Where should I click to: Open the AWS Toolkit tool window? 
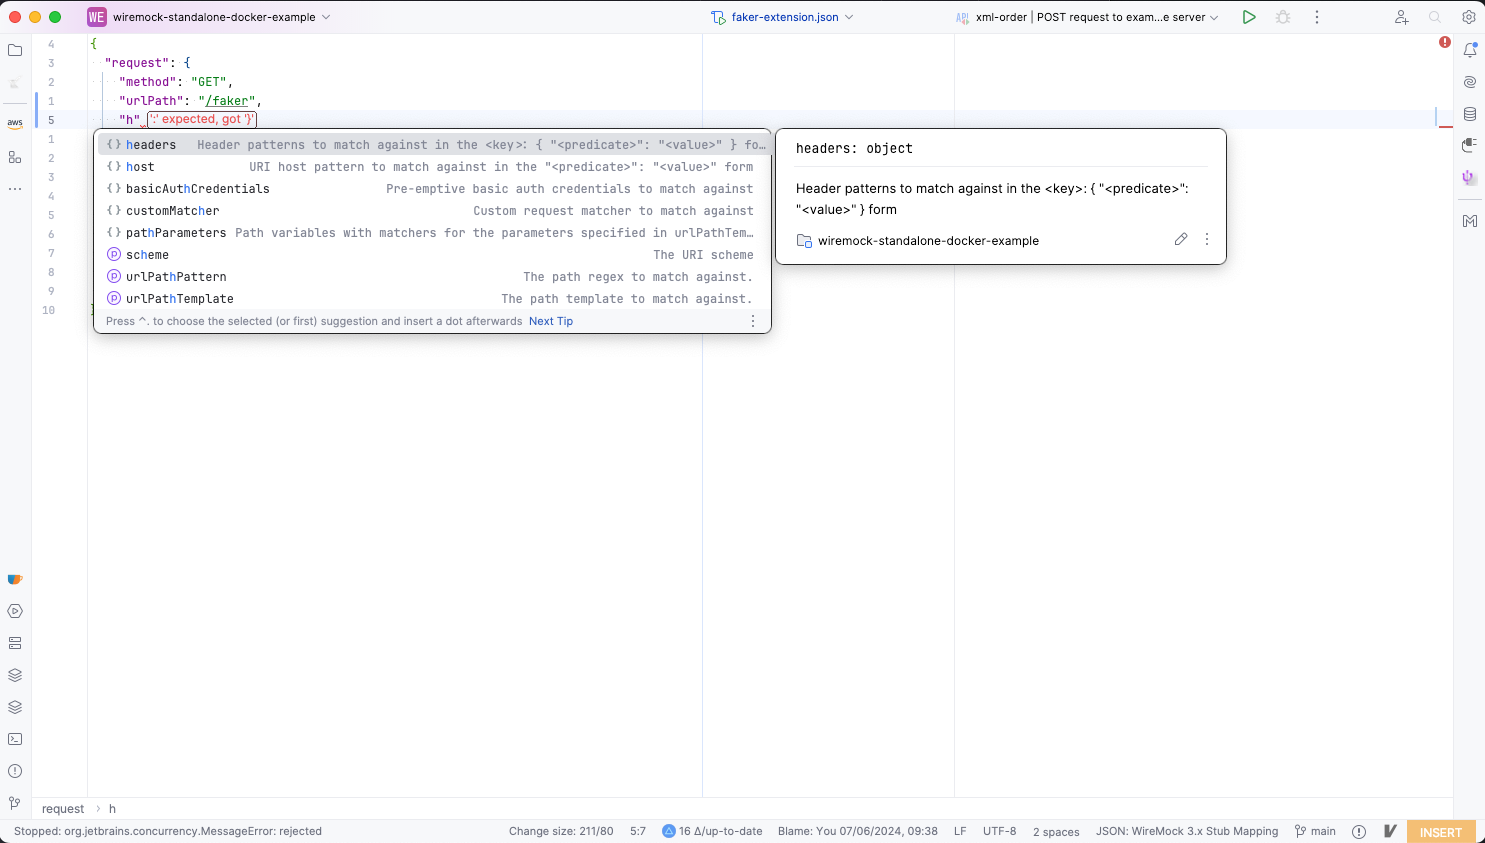pyautogui.click(x=15, y=124)
